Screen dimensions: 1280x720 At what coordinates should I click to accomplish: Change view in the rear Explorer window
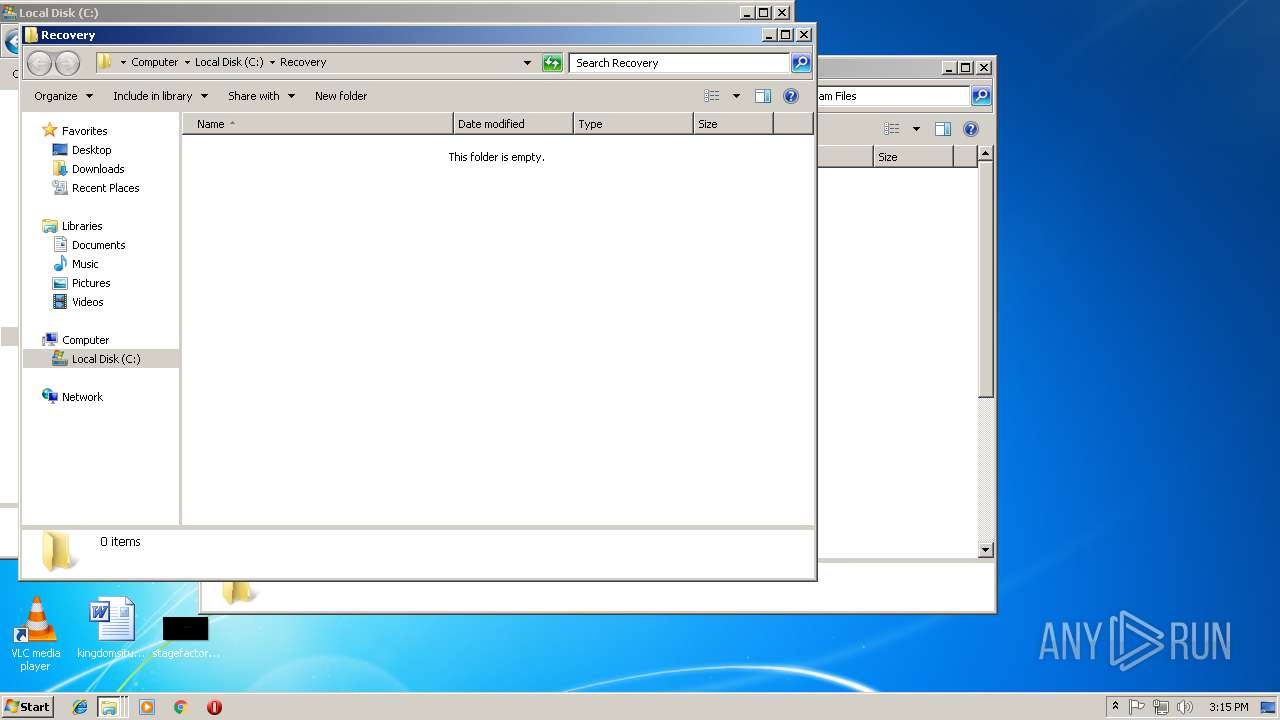(x=892, y=129)
